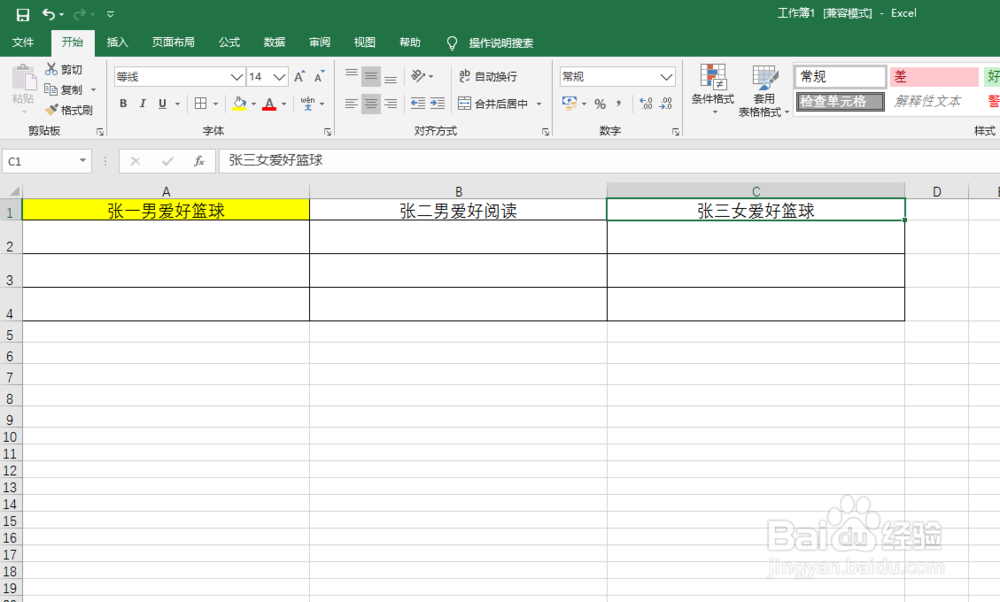Open Conditional Formatting 条件格式
1000x602 pixels.
click(713, 89)
